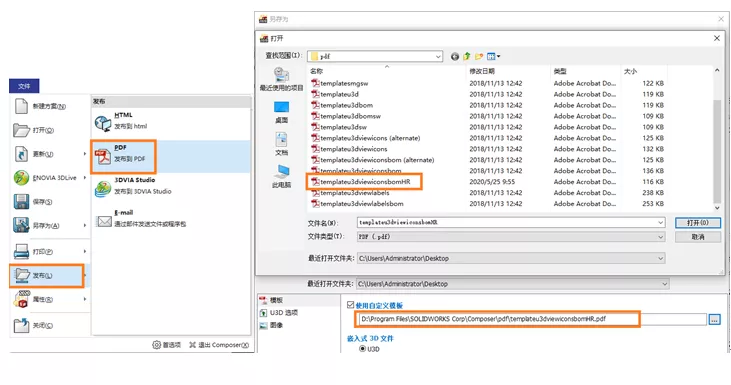Expand the File name combo box
731x385 pixels.
[x=660, y=223]
